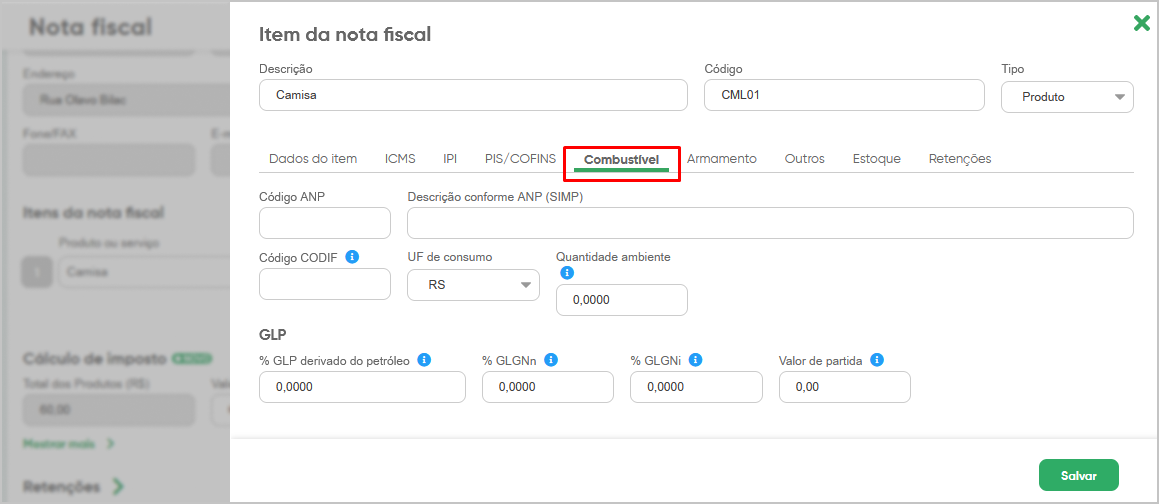Select the Combustível tab

(622, 160)
